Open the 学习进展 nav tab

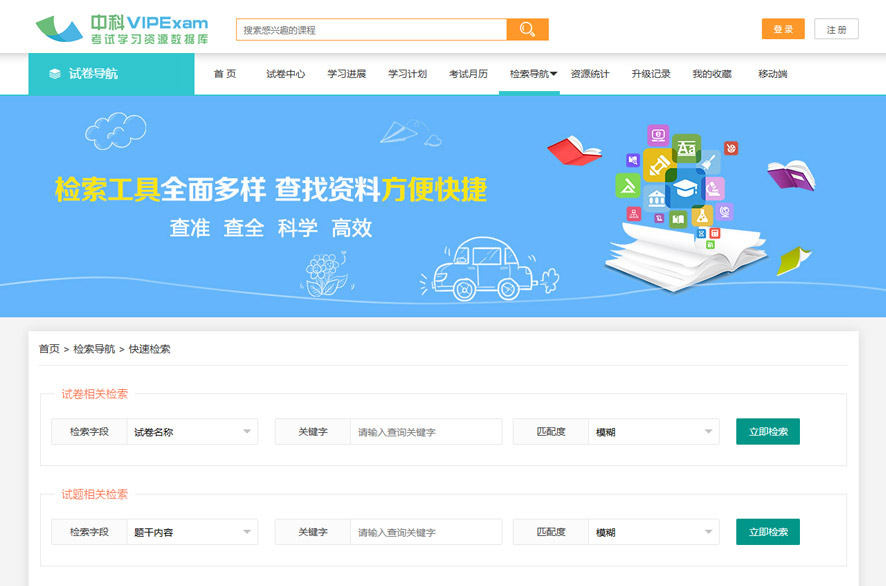pyautogui.click(x=346, y=73)
